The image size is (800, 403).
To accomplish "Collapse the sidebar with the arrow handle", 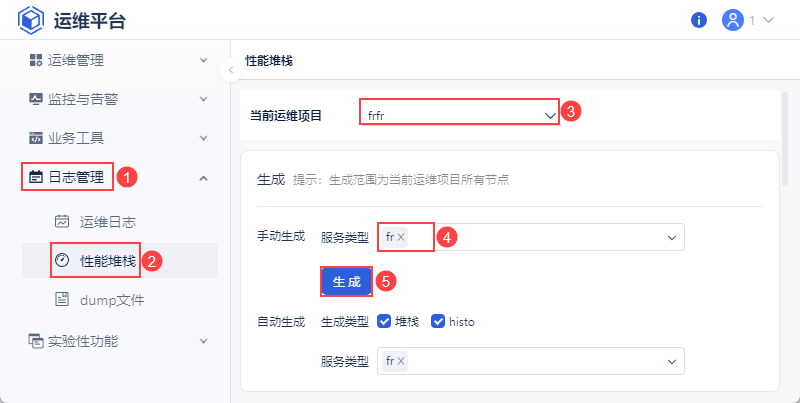I will pyautogui.click(x=230, y=69).
